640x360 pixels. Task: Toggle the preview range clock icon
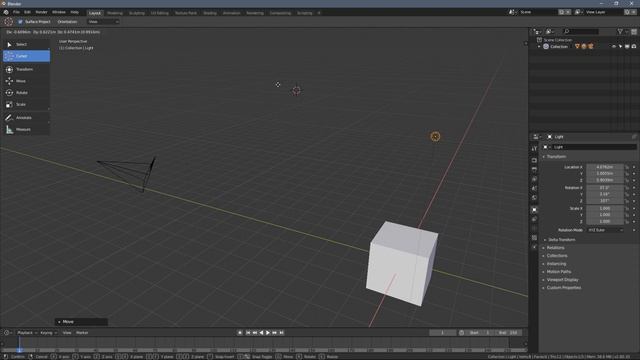coord(462,333)
